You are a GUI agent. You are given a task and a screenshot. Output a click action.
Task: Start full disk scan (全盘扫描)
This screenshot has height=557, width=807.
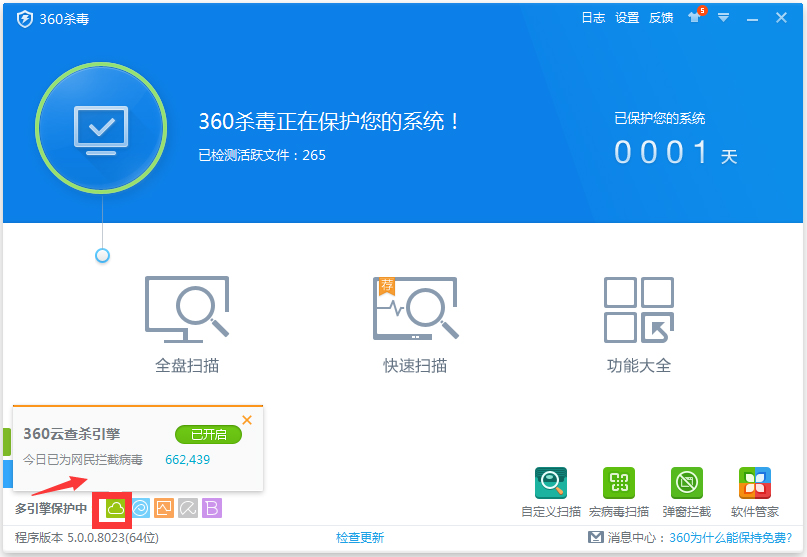pyautogui.click(x=187, y=323)
